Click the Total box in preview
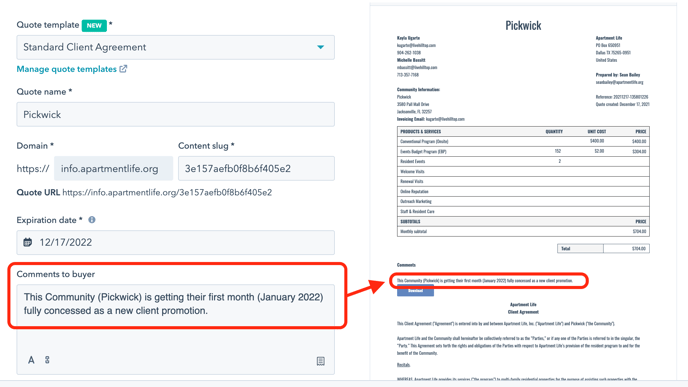 click(x=603, y=249)
